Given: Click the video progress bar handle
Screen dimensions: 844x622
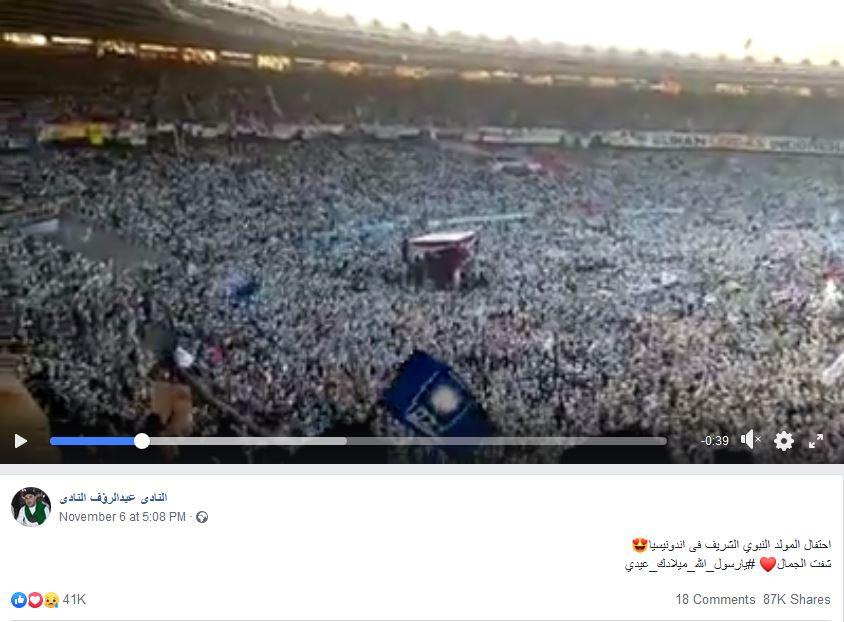Looking at the screenshot, I should click(142, 441).
